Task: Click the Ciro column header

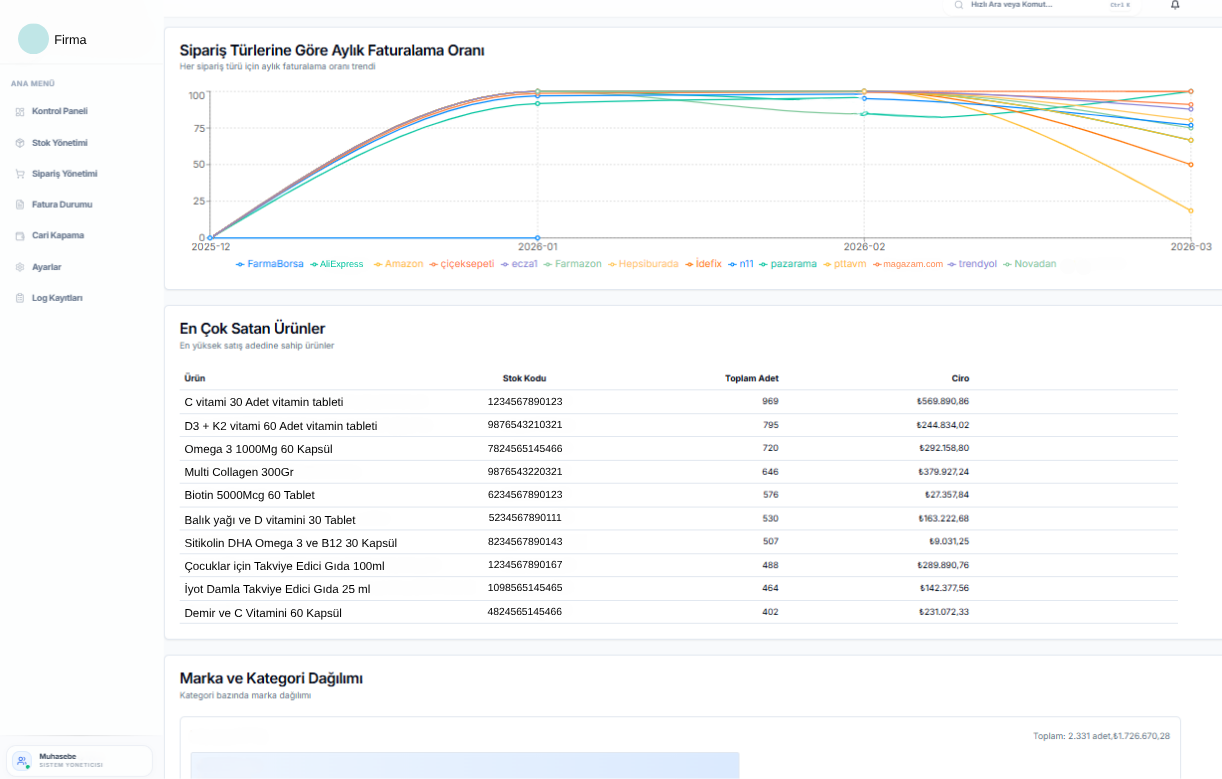Action: pyautogui.click(x=960, y=378)
